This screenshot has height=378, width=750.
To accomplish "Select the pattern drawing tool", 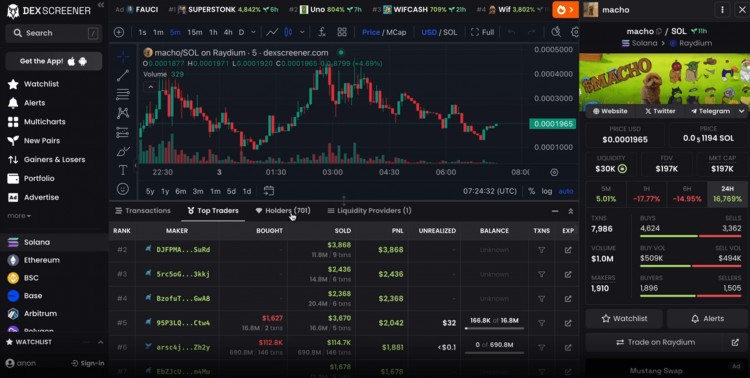I will (123, 113).
